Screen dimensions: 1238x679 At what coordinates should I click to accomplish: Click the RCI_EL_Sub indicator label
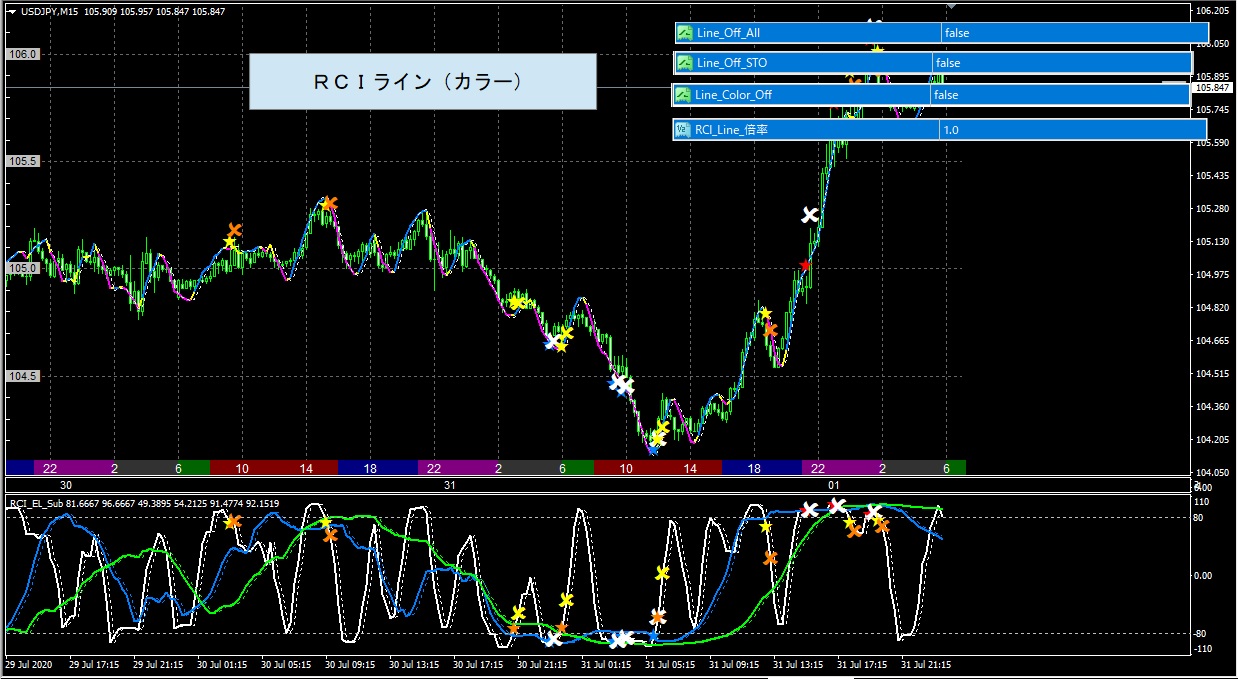click(38, 503)
